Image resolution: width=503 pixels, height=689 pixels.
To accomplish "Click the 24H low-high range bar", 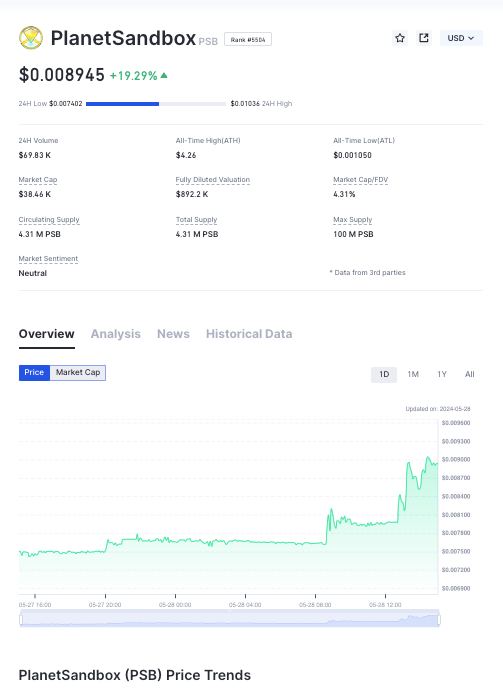I will click(156, 104).
